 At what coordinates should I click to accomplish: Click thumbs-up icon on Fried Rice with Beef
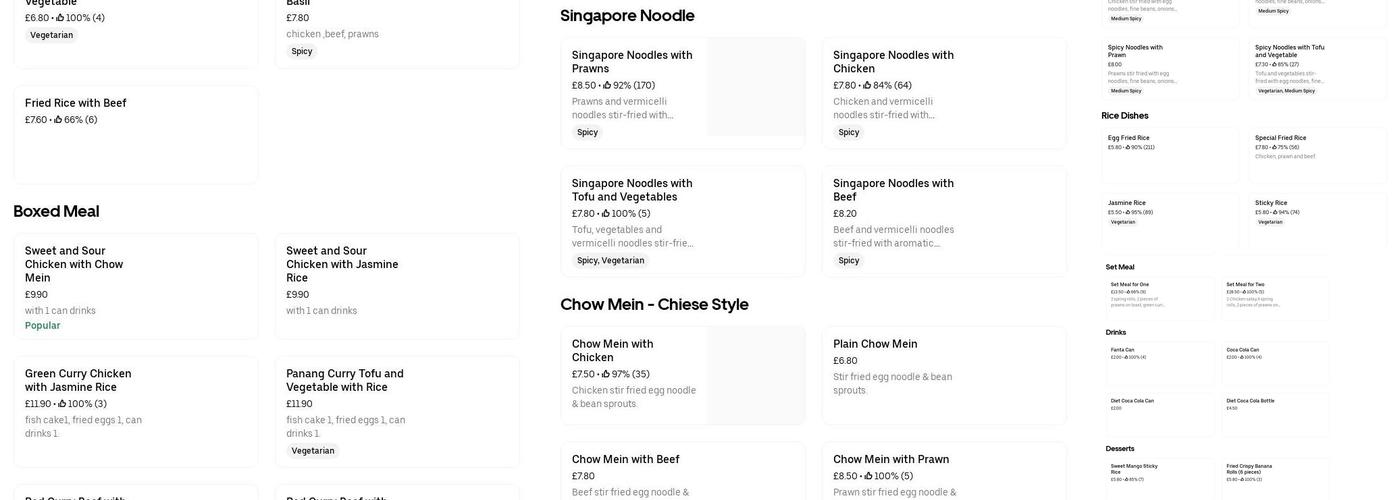pos(59,120)
